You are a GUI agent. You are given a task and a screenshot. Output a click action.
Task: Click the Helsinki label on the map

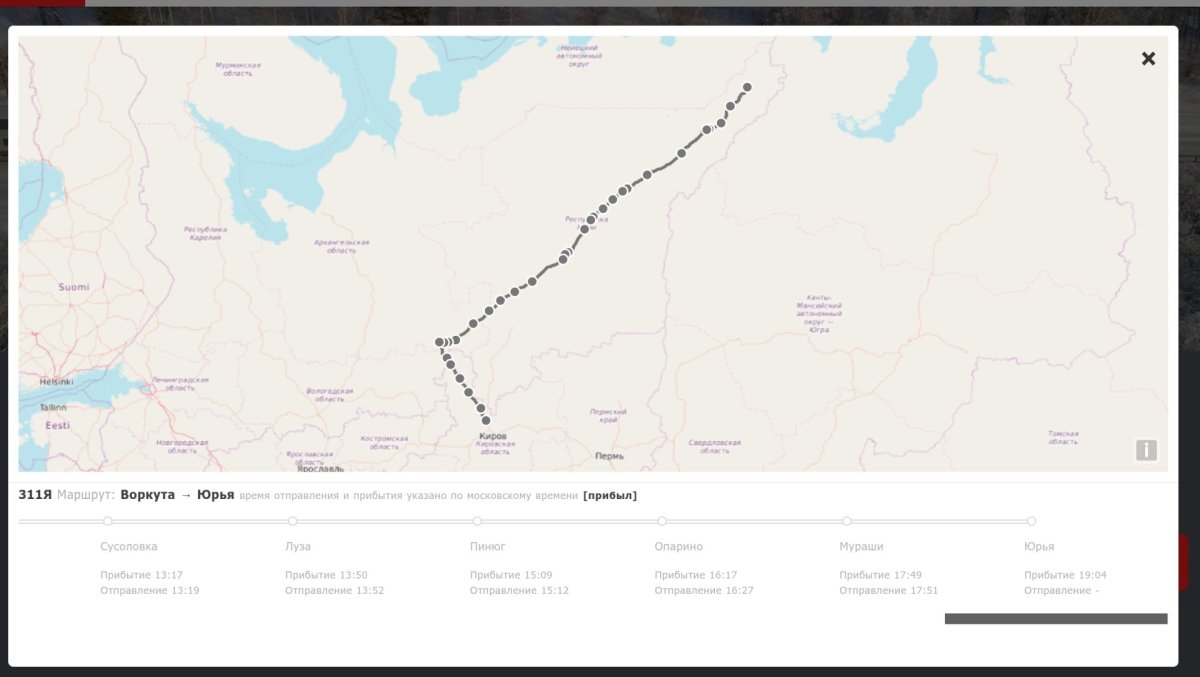pos(56,382)
